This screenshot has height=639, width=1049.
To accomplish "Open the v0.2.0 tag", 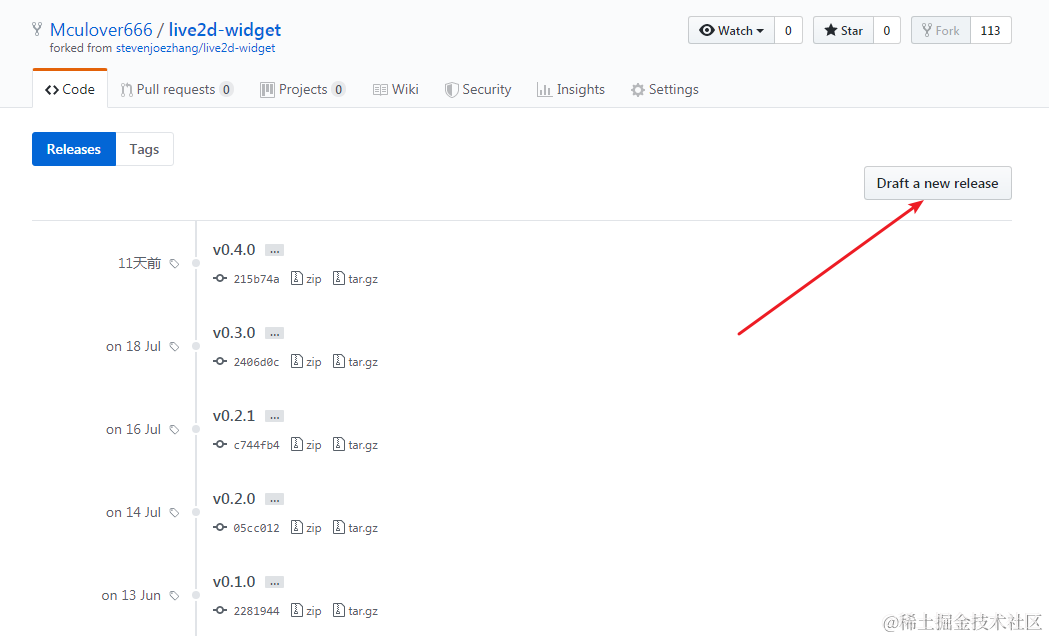I will [234, 498].
